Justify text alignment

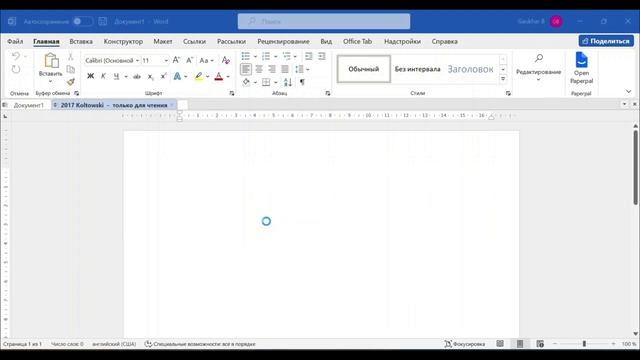[x=285, y=69]
